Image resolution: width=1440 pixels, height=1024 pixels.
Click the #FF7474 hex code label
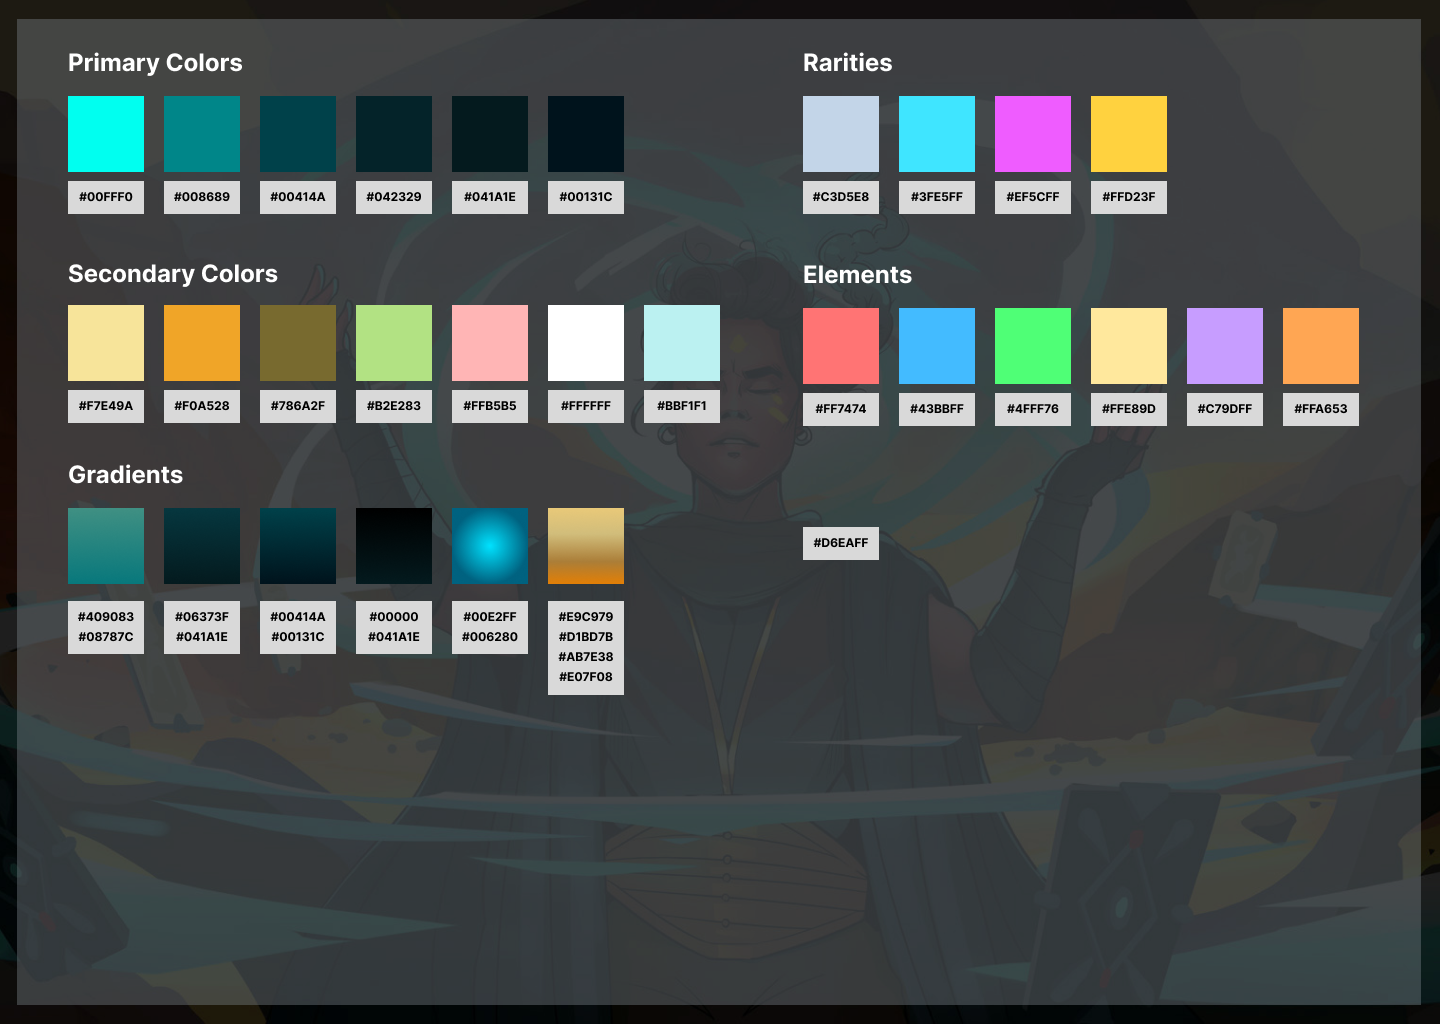tap(841, 409)
